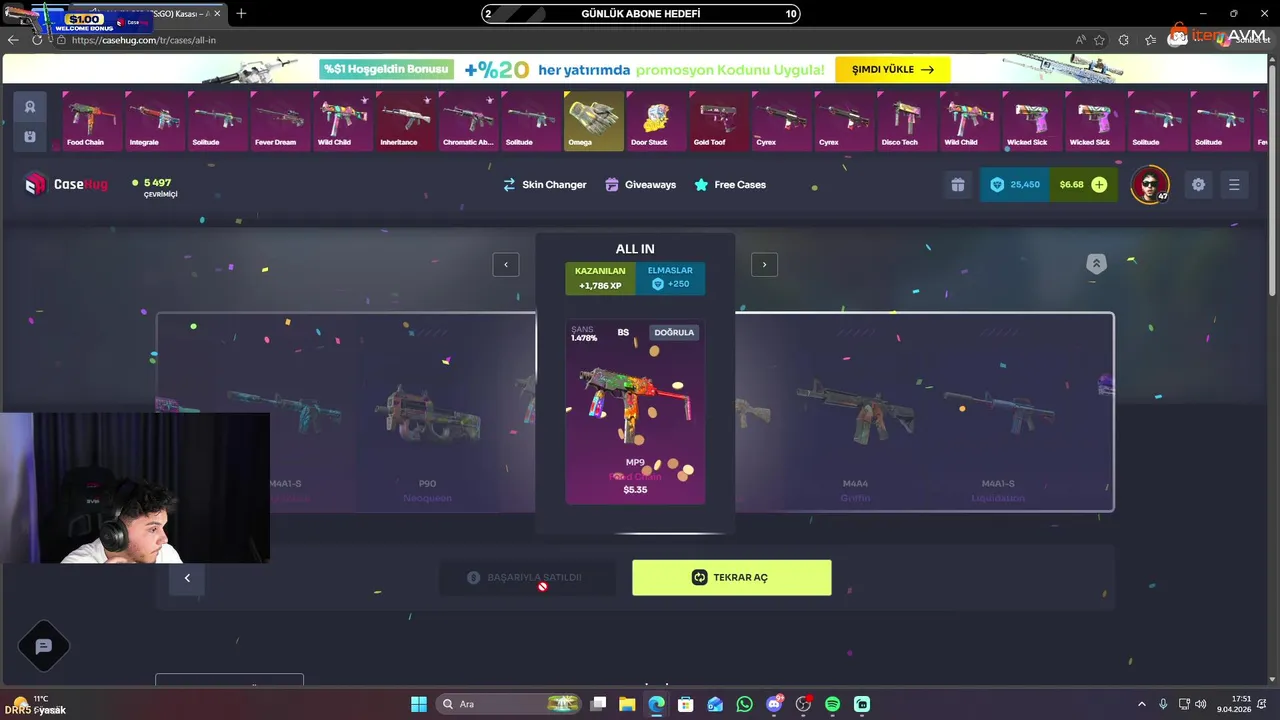Screen dimensions: 1280x720
Task: Go to next case with right arrow
Action: [764, 264]
